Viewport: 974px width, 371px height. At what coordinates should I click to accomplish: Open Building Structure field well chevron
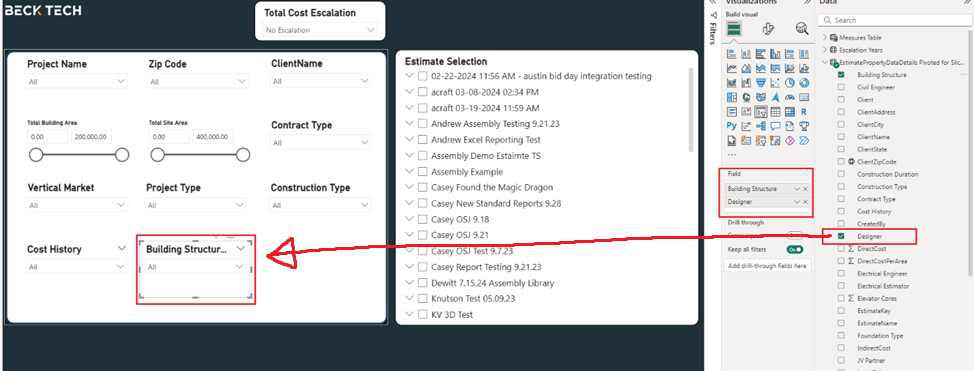[x=797, y=188]
